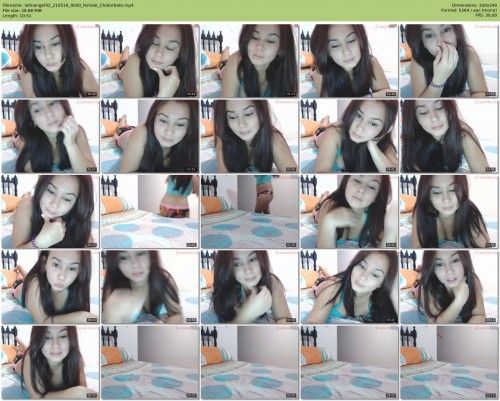Open third-row middle thumbnail with mostly empty bed

pos(250,211)
